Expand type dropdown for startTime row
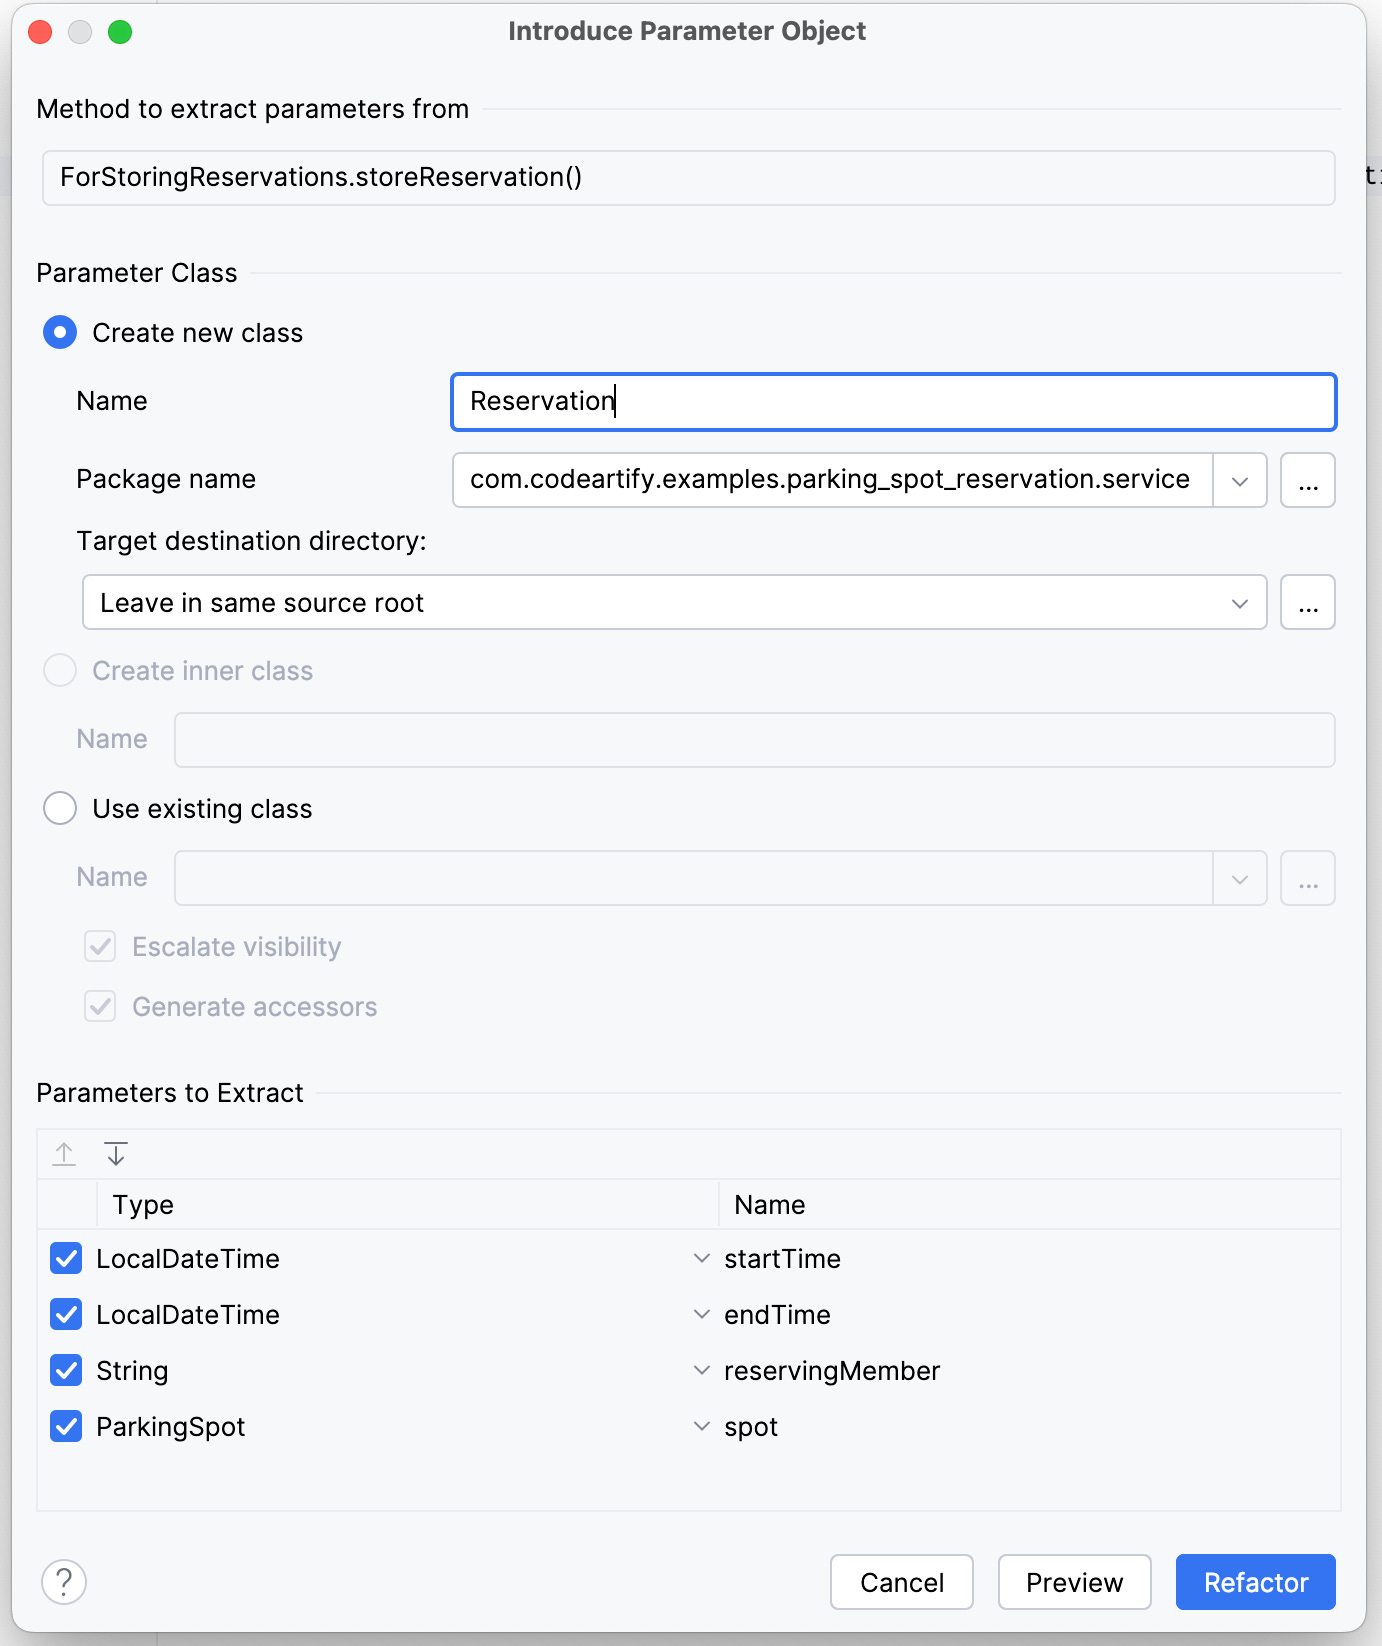This screenshot has height=1646, width=1382. click(x=702, y=1258)
